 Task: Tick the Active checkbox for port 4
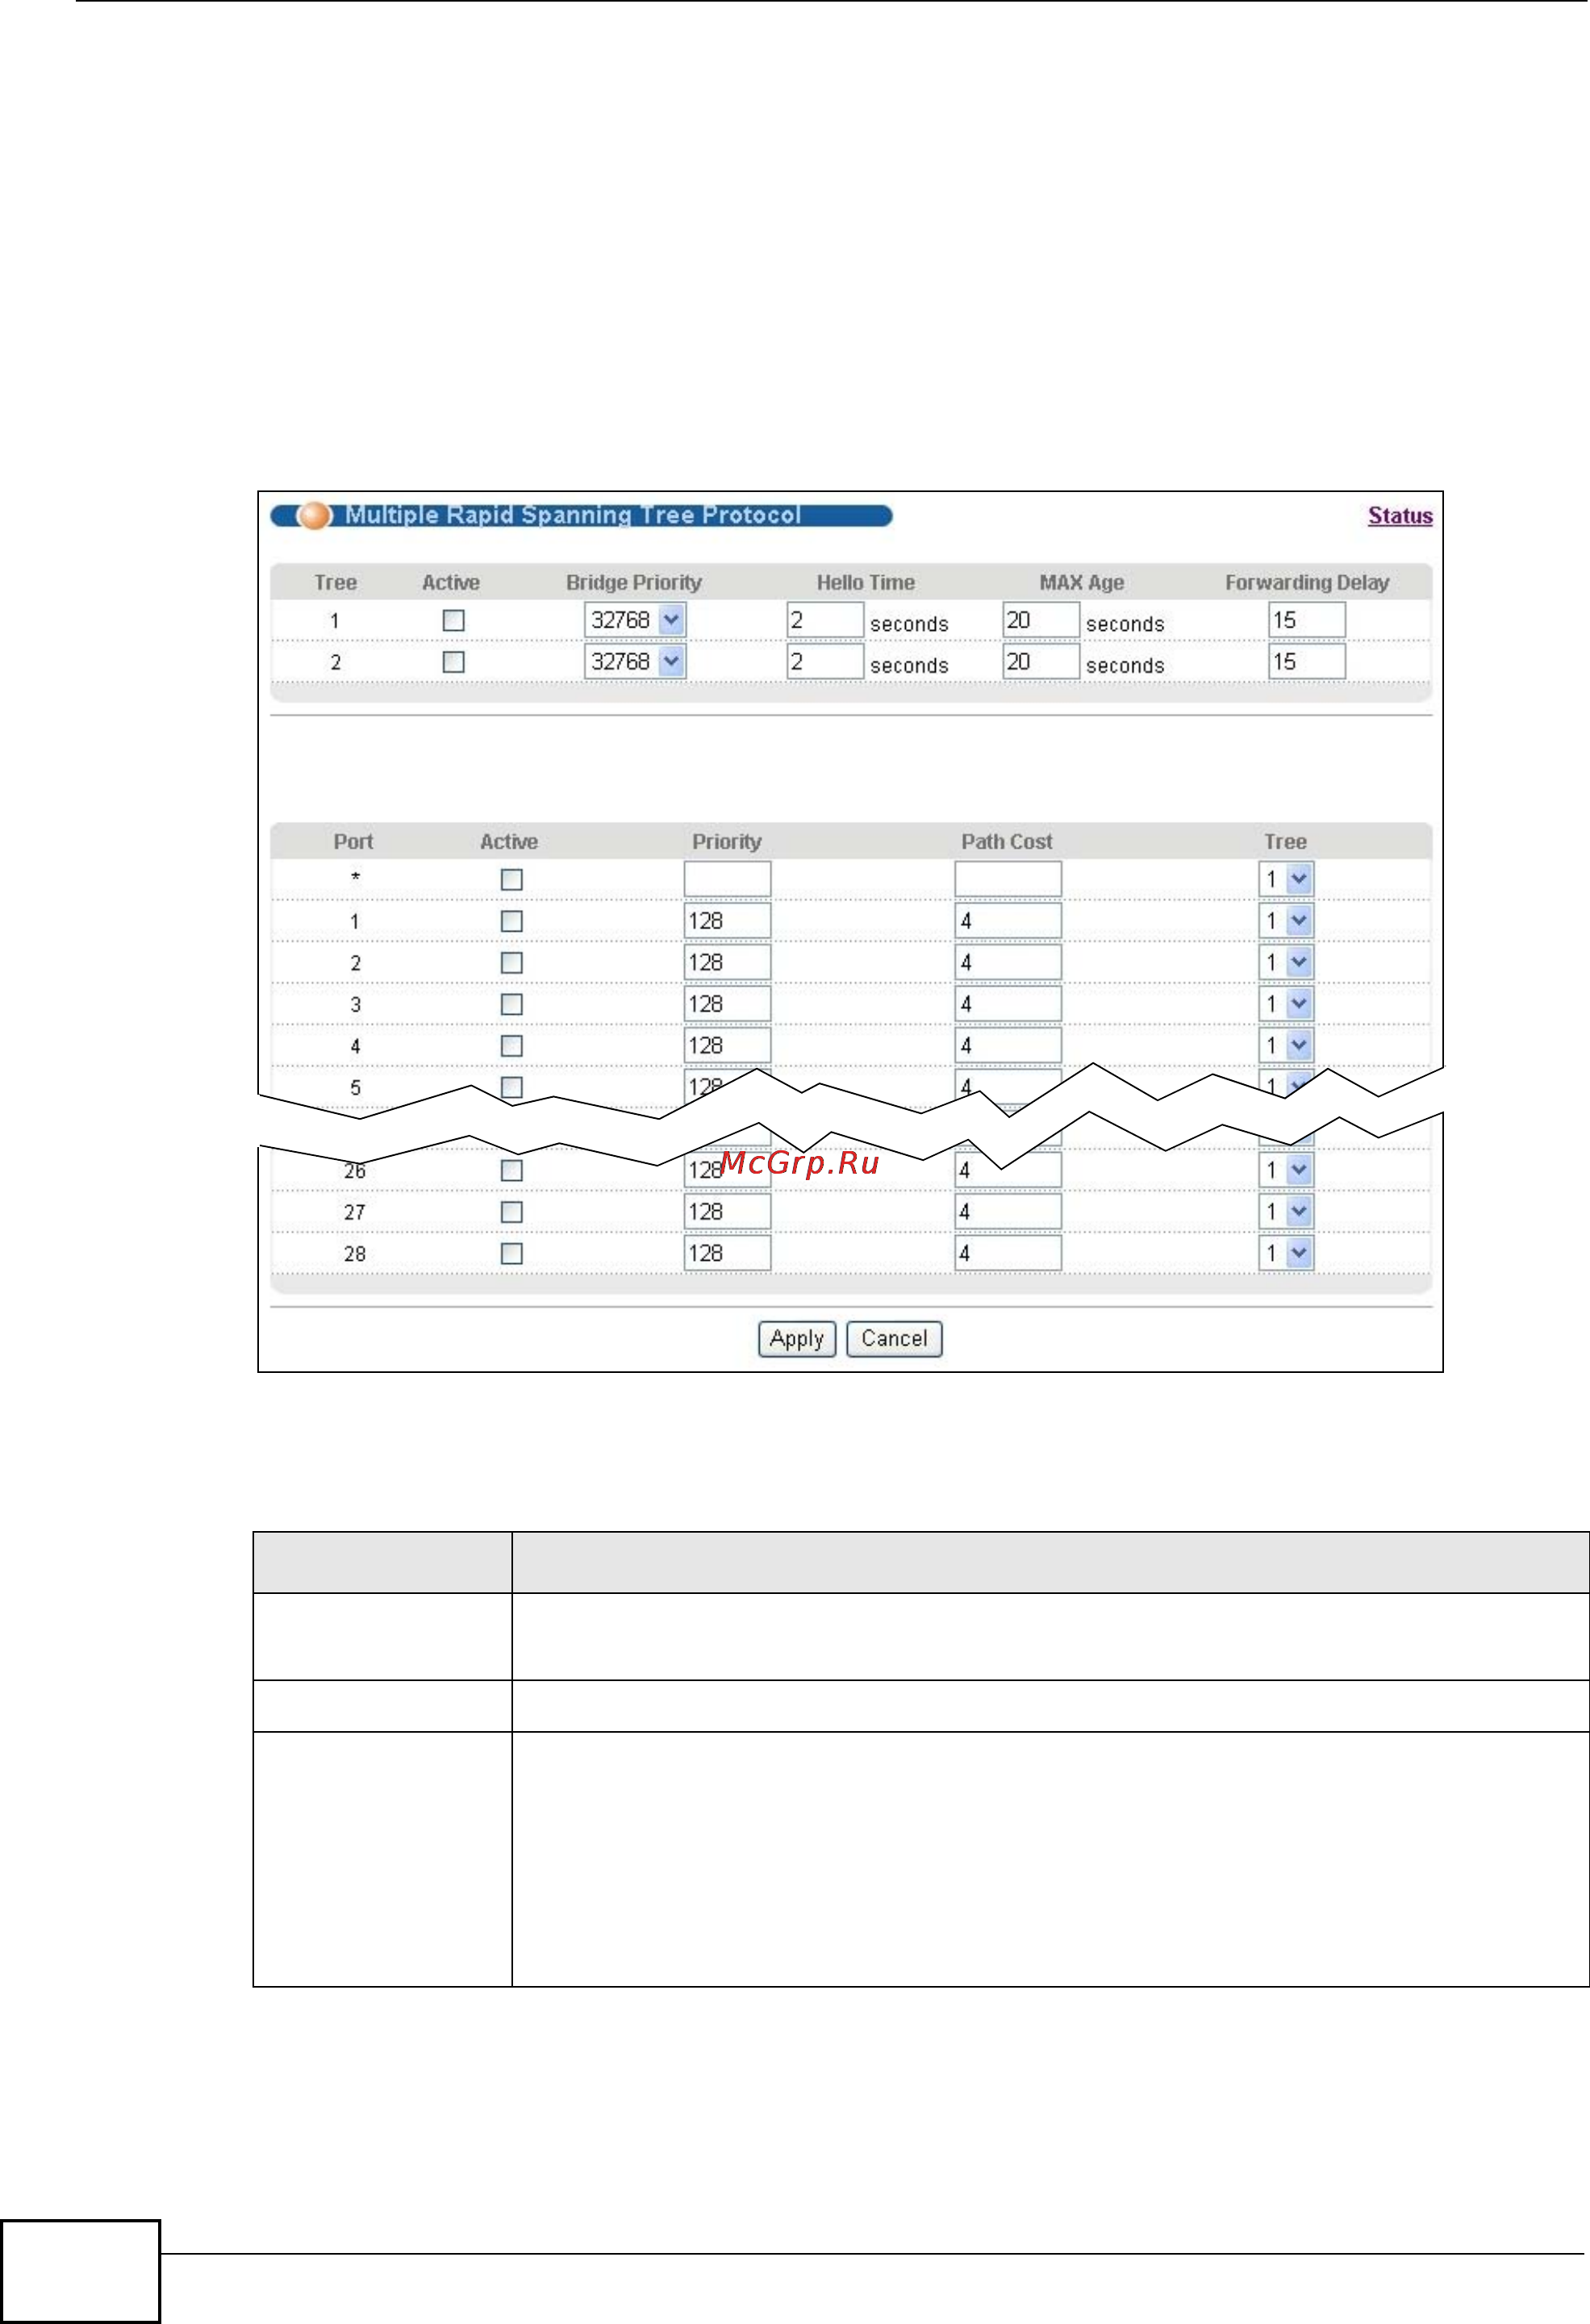coord(512,1046)
